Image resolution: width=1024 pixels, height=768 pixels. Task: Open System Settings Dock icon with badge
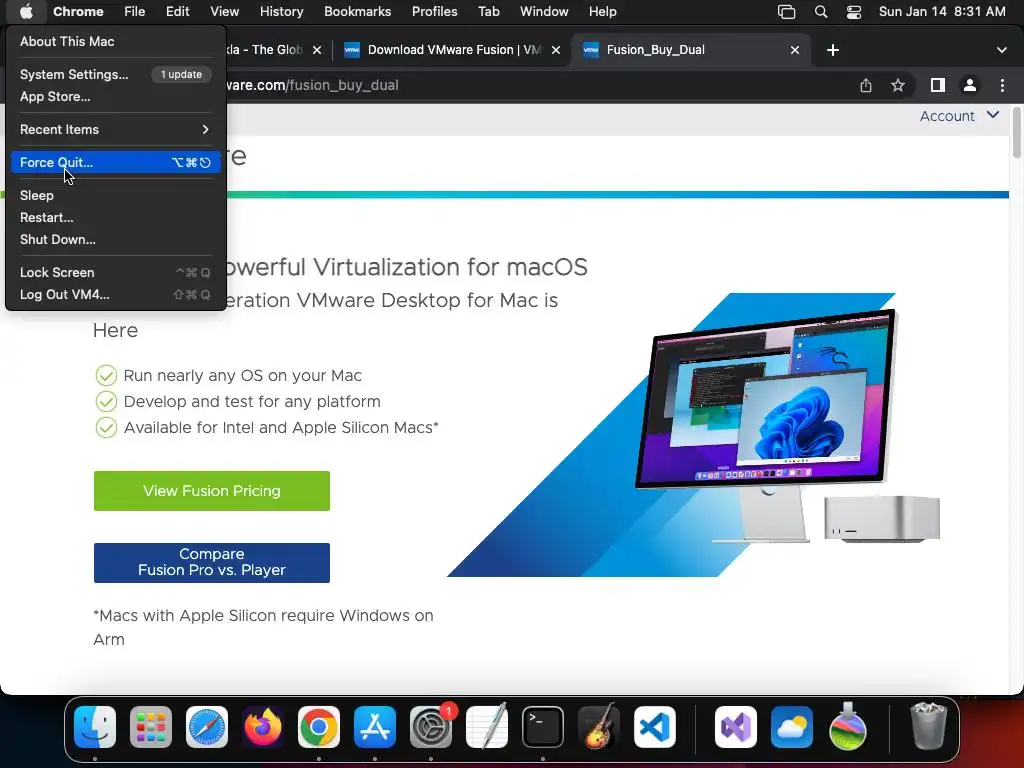tap(431, 727)
